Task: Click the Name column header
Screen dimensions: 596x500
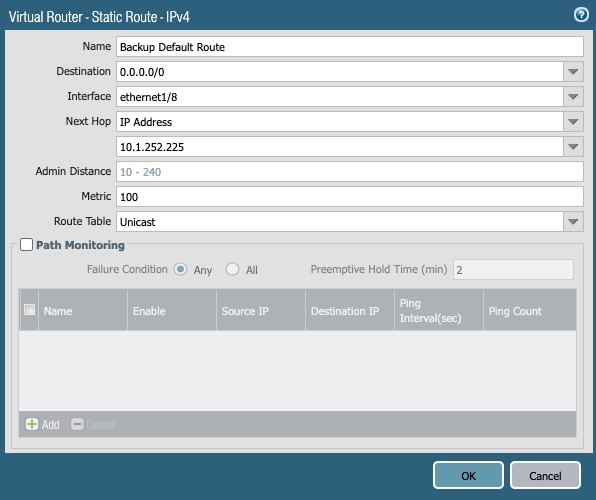Action: (x=83, y=310)
